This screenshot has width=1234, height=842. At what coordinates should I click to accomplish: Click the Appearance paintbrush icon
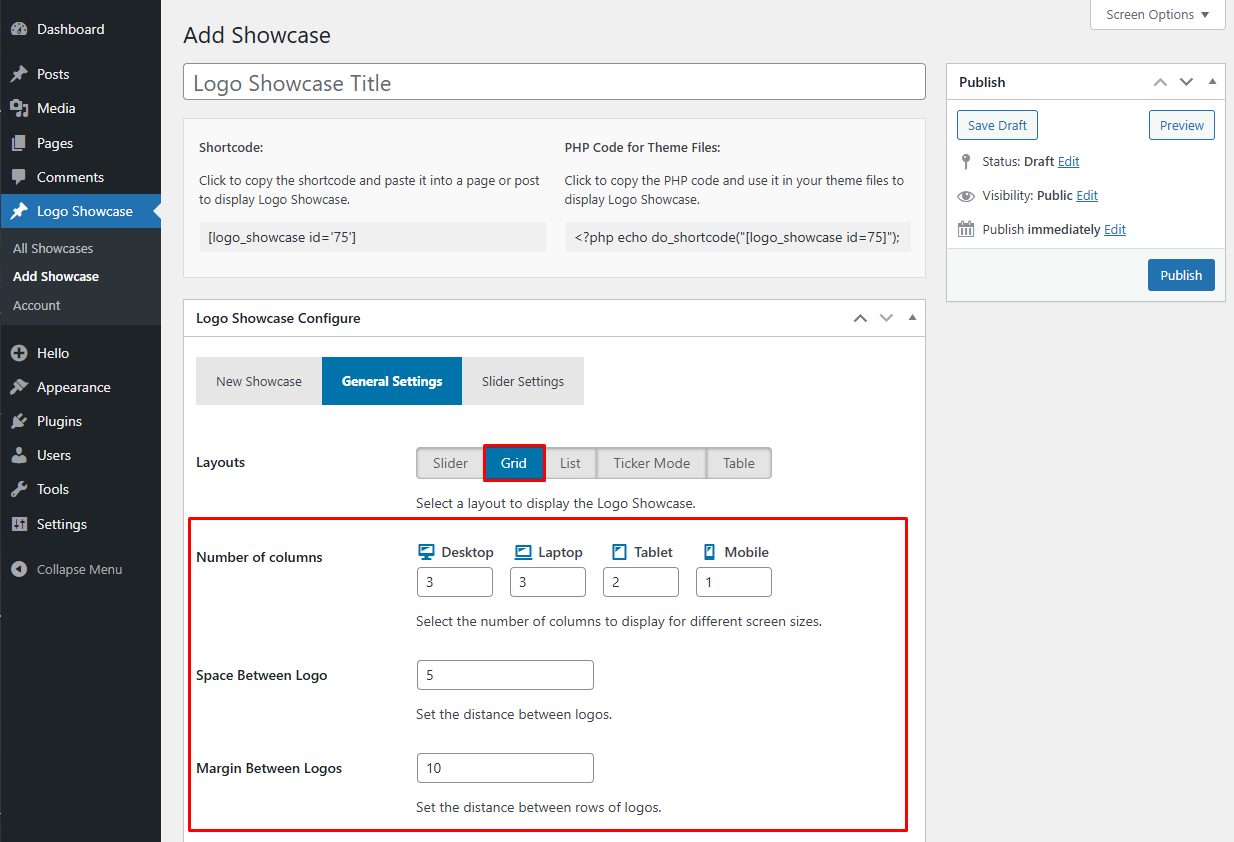pos(18,388)
